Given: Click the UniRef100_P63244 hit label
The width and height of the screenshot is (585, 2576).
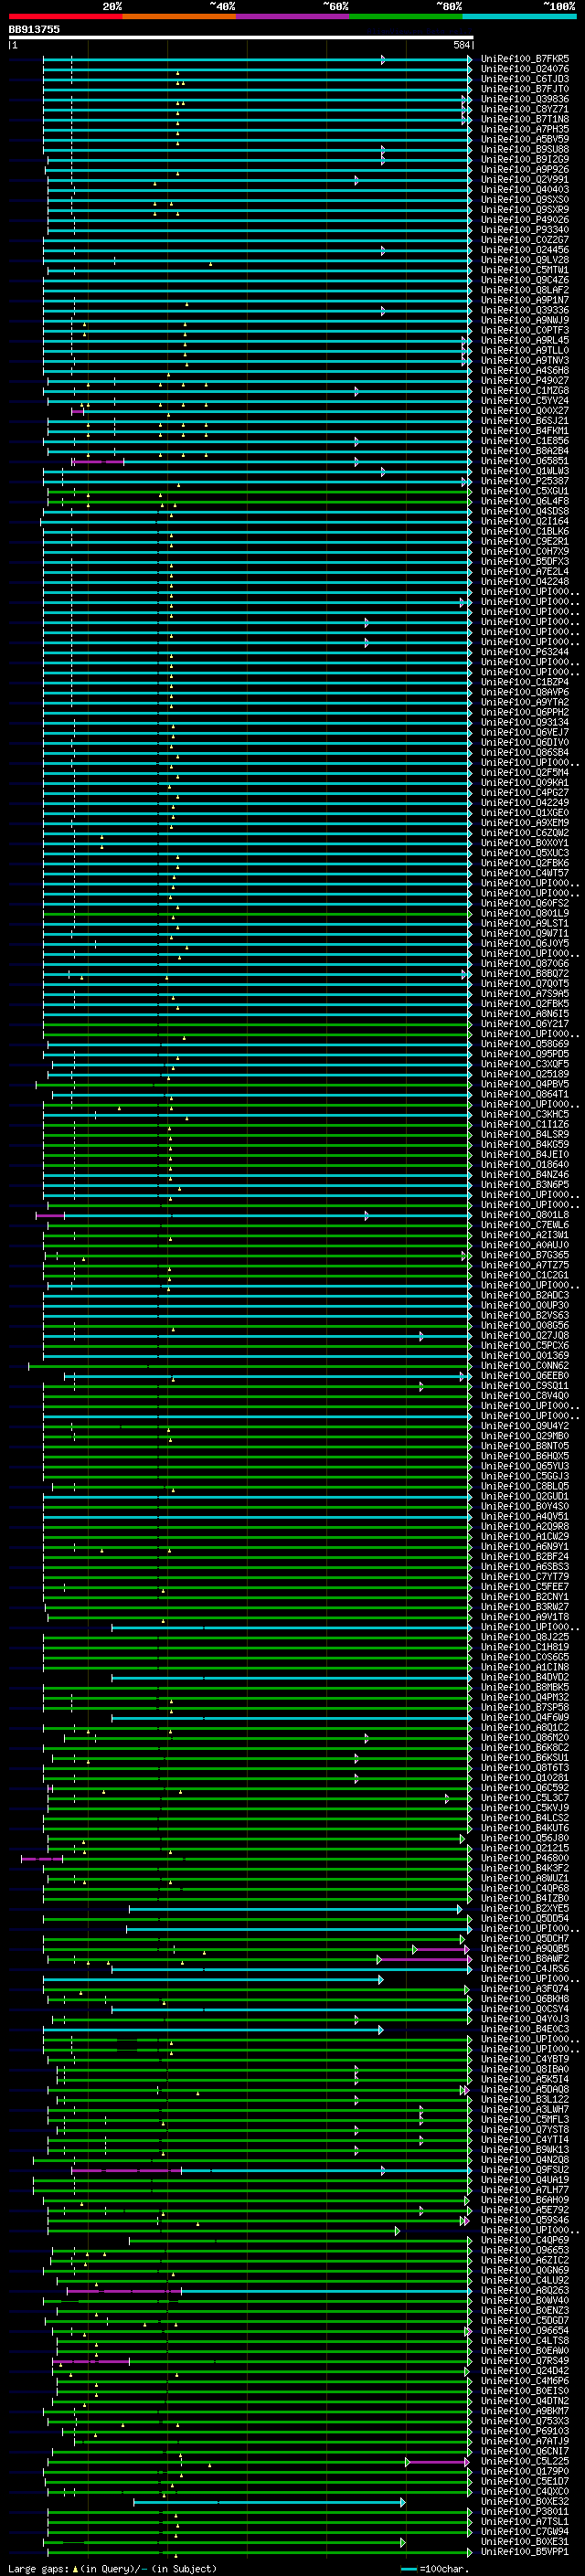Looking at the screenshot, I should 524,652.
